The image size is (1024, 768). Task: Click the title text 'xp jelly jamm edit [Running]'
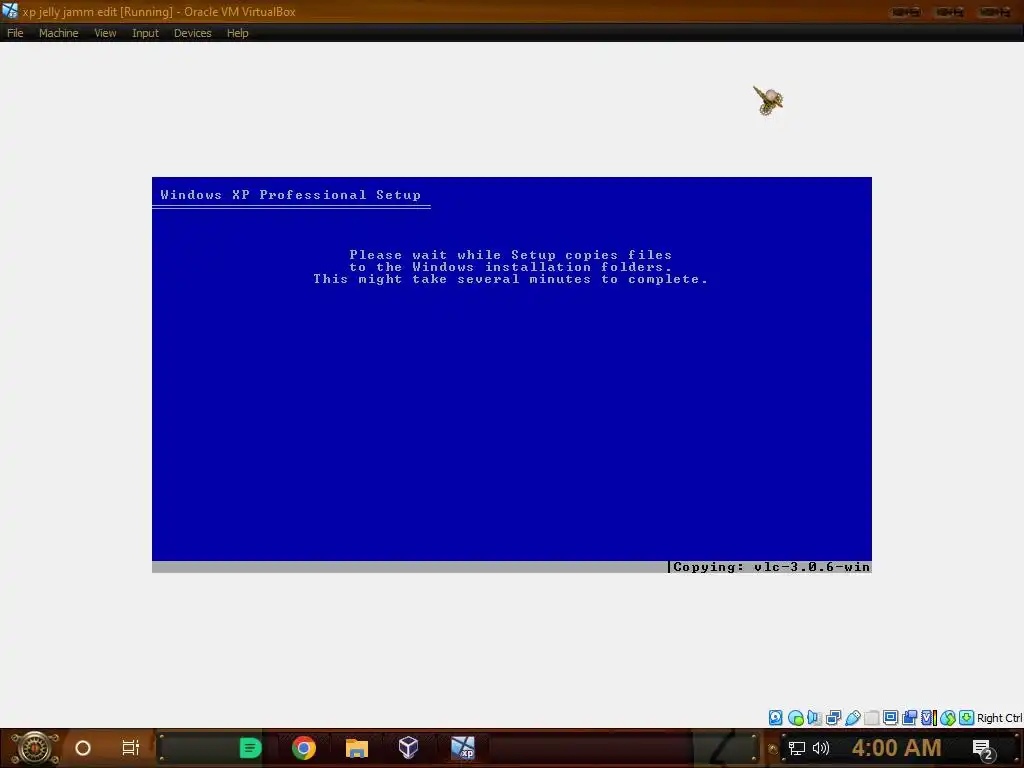pyautogui.click(x=97, y=12)
